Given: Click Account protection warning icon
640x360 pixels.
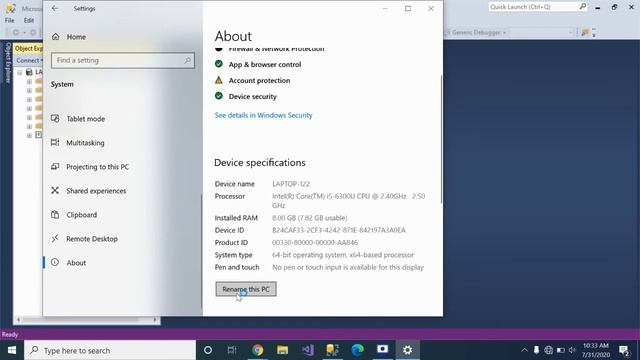Looking at the screenshot, I should [219, 80].
